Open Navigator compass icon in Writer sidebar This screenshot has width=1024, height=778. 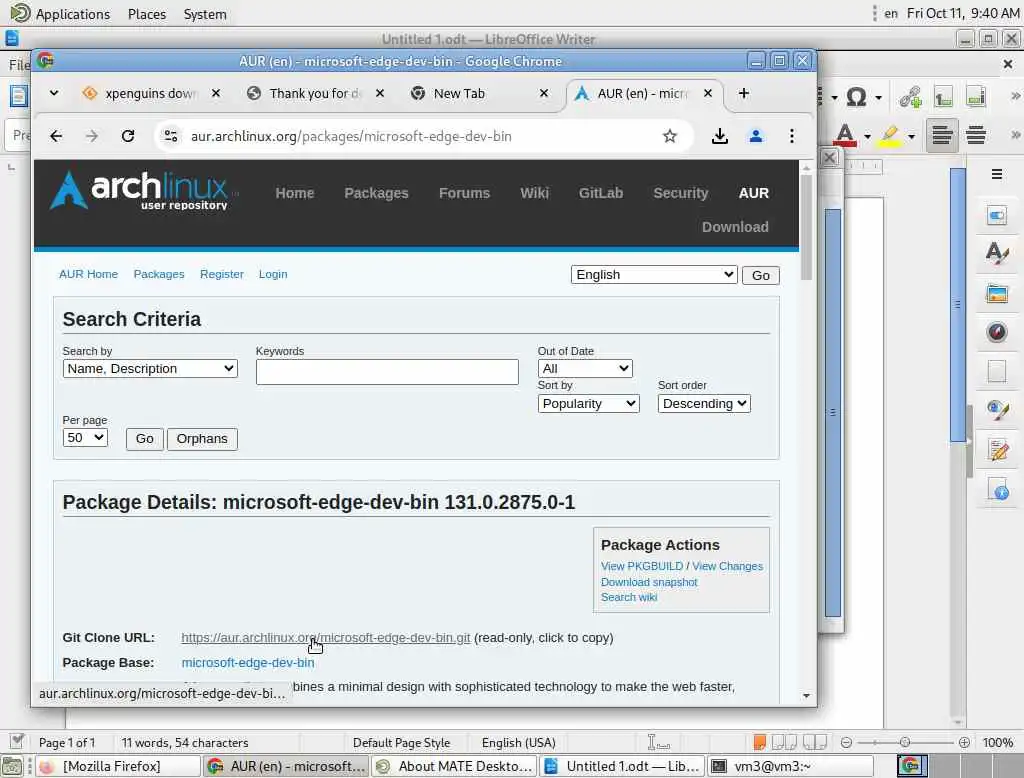[x=997, y=332]
